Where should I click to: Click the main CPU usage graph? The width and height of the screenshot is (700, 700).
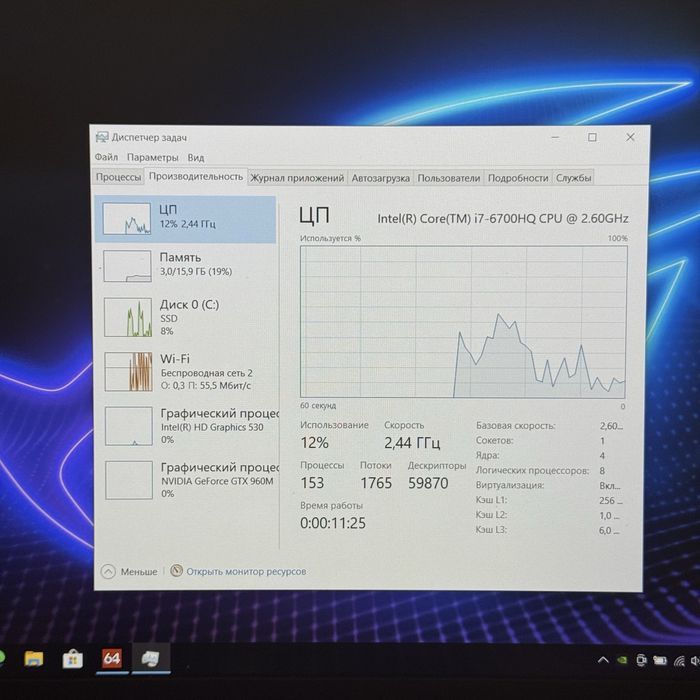pos(463,321)
